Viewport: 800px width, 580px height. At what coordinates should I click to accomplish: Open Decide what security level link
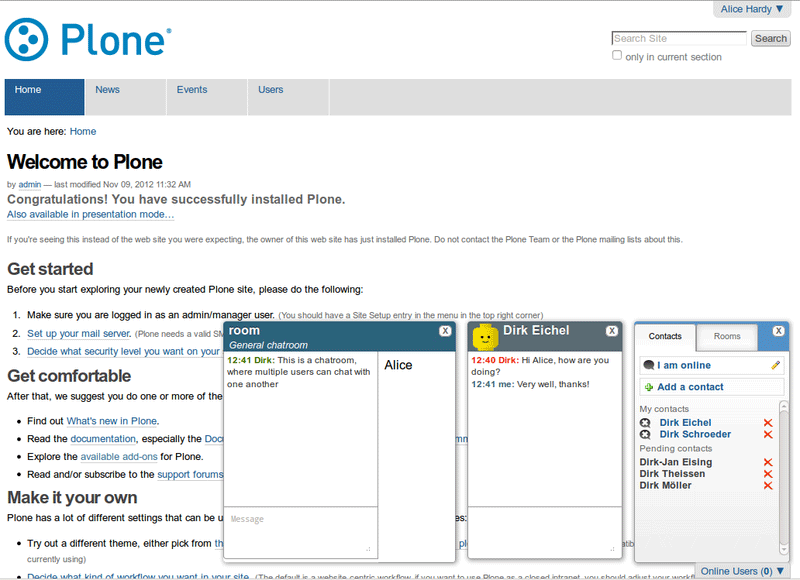pos(123,351)
